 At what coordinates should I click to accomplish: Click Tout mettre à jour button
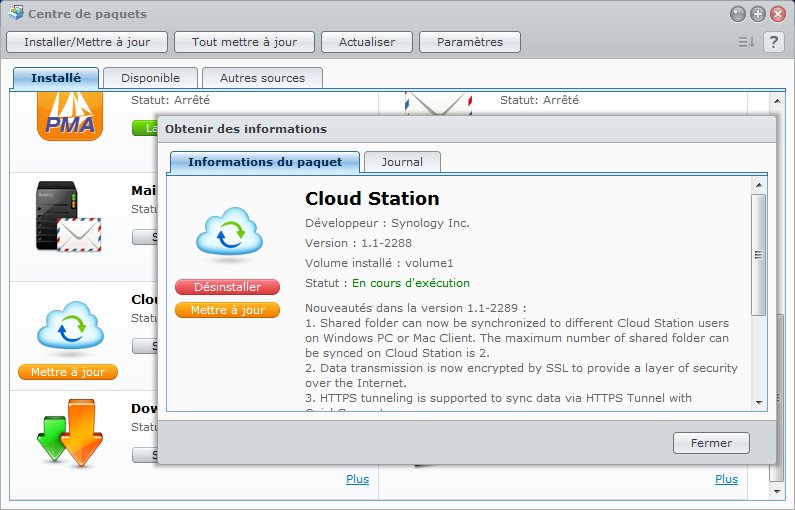[x=244, y=42]
